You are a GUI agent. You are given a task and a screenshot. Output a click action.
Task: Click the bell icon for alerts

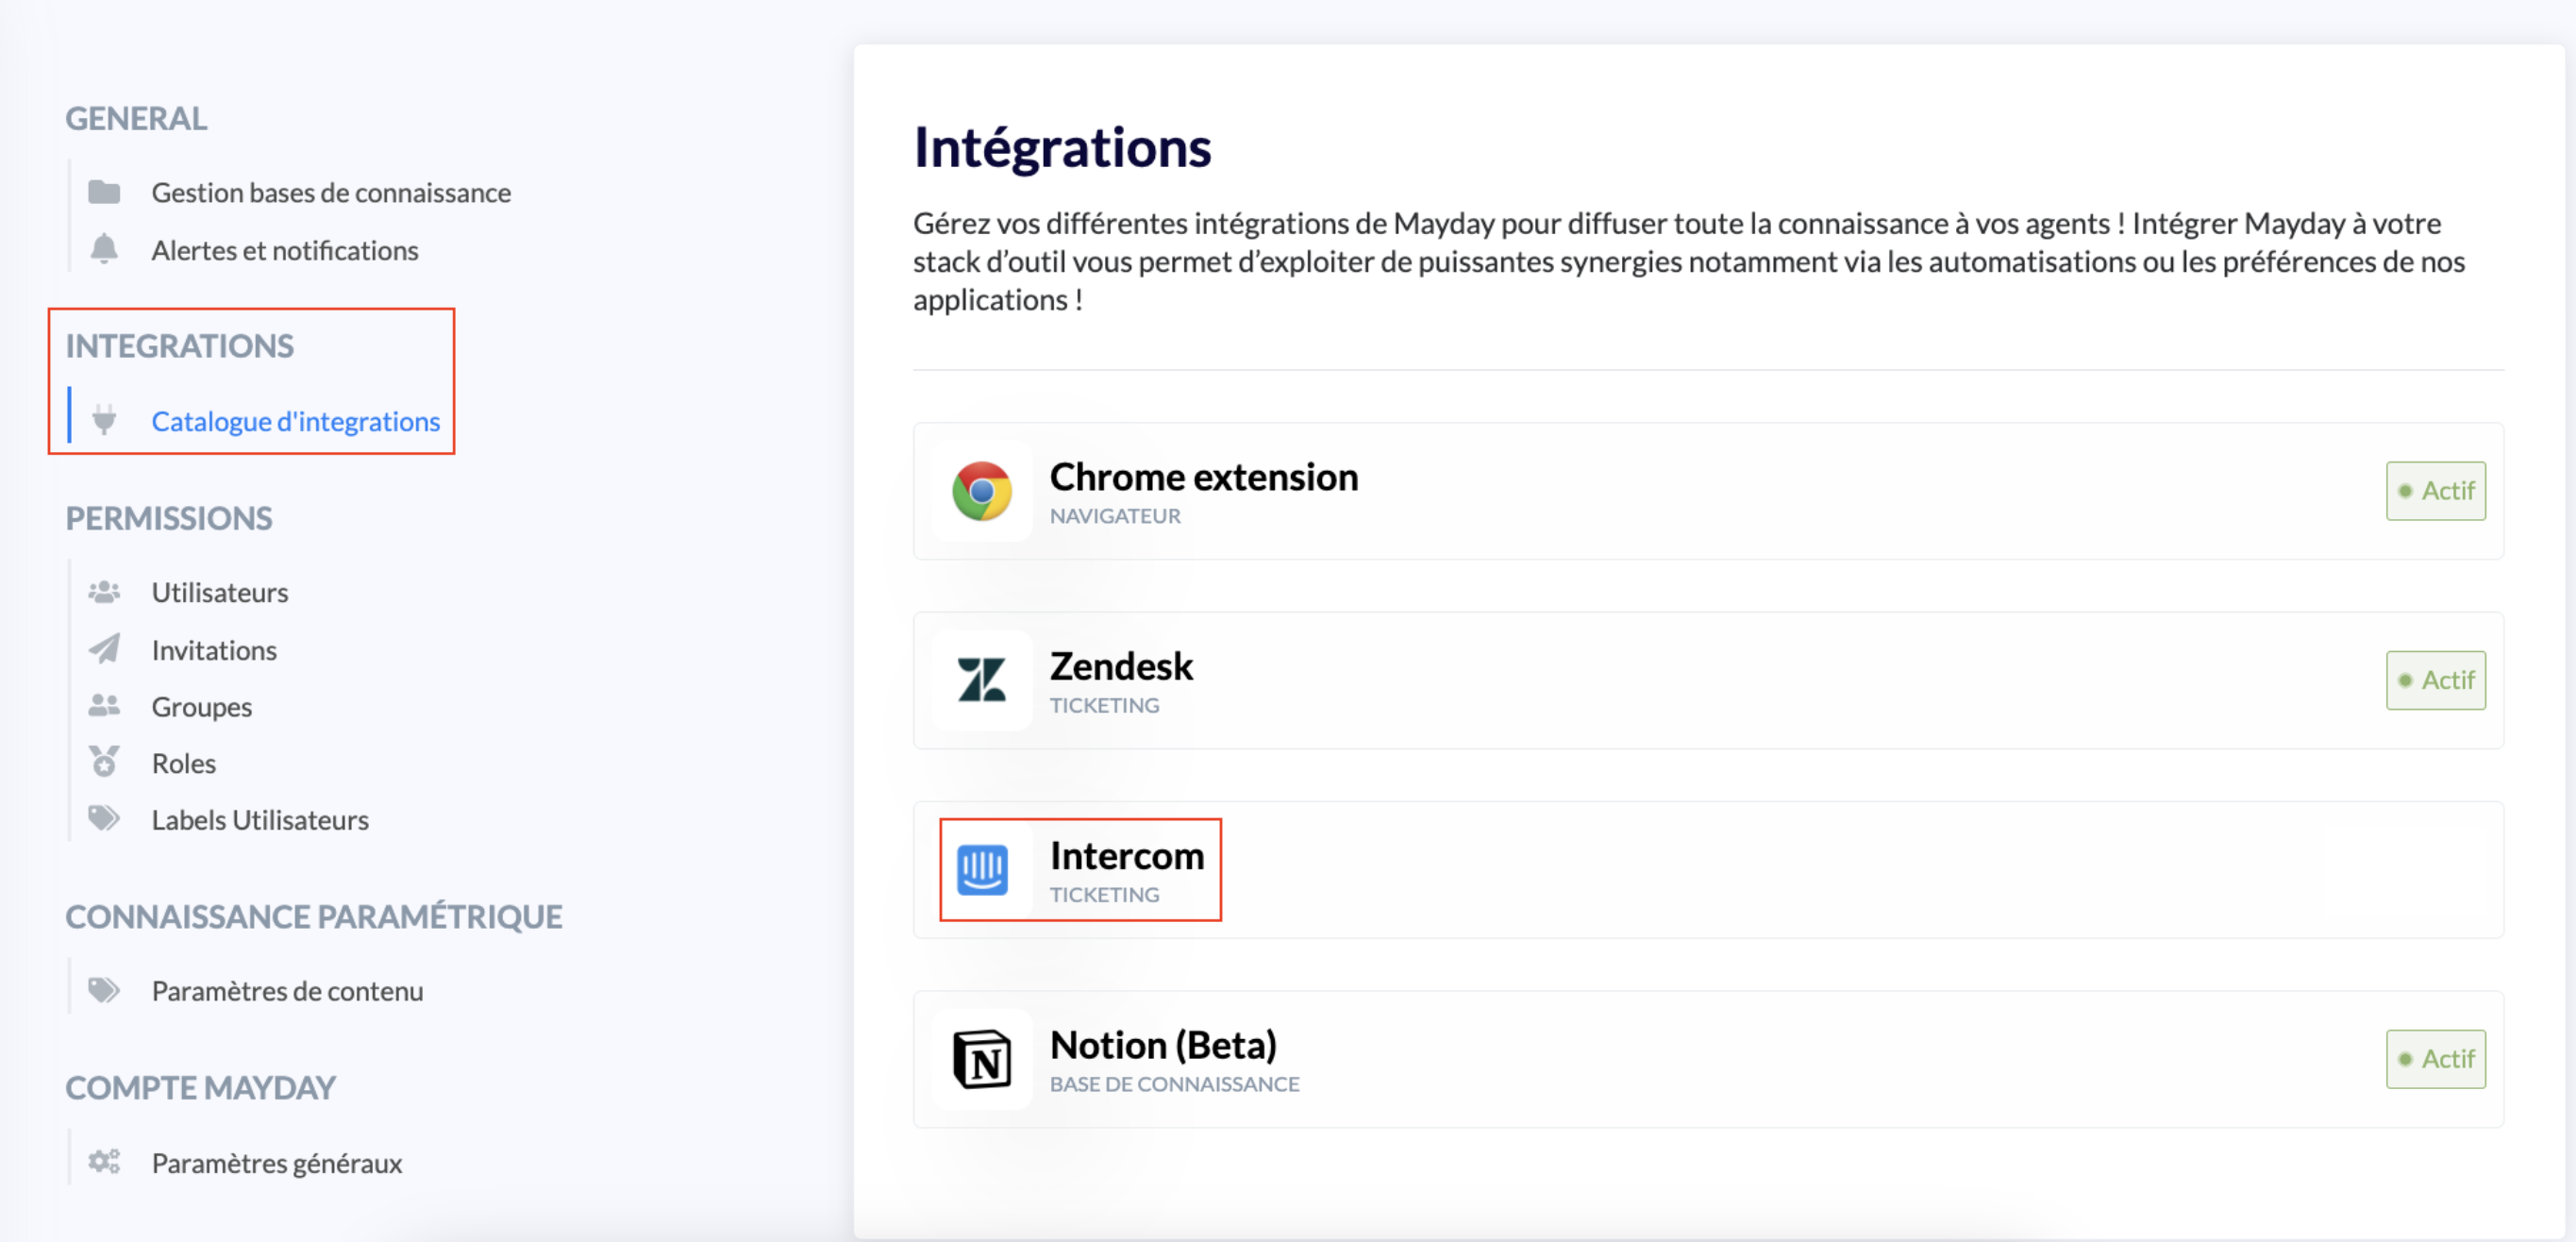pyautogui.click(x=104, y=249)
